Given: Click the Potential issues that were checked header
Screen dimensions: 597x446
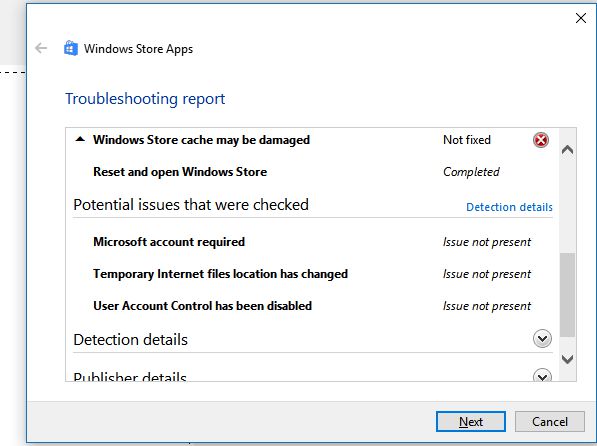Looking at the screenshot, I should (x=191, y=205).
